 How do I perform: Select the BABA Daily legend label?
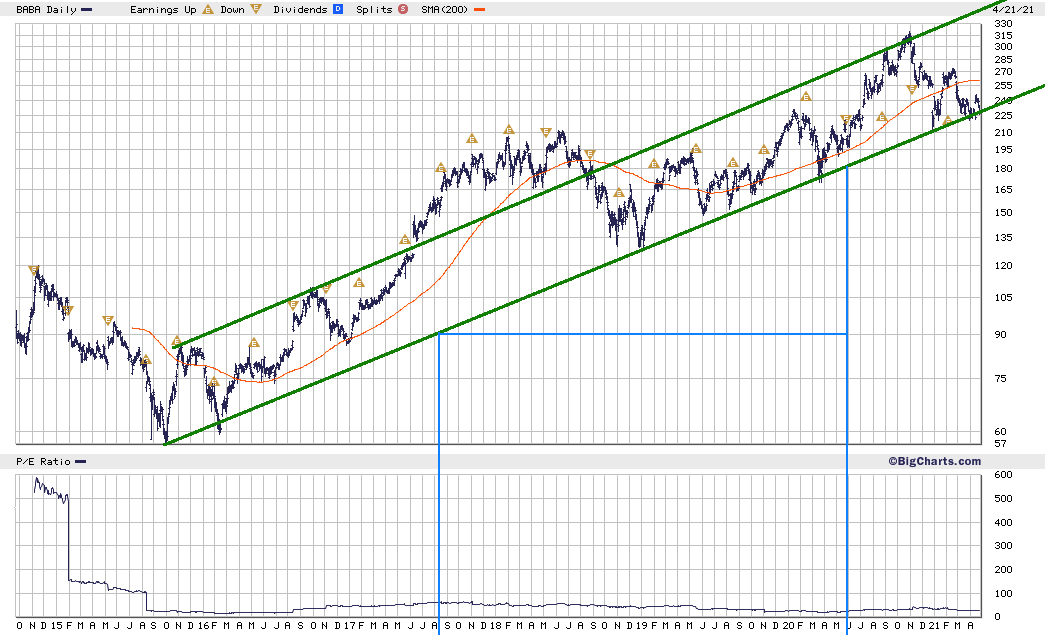click(x=47, y=9)
